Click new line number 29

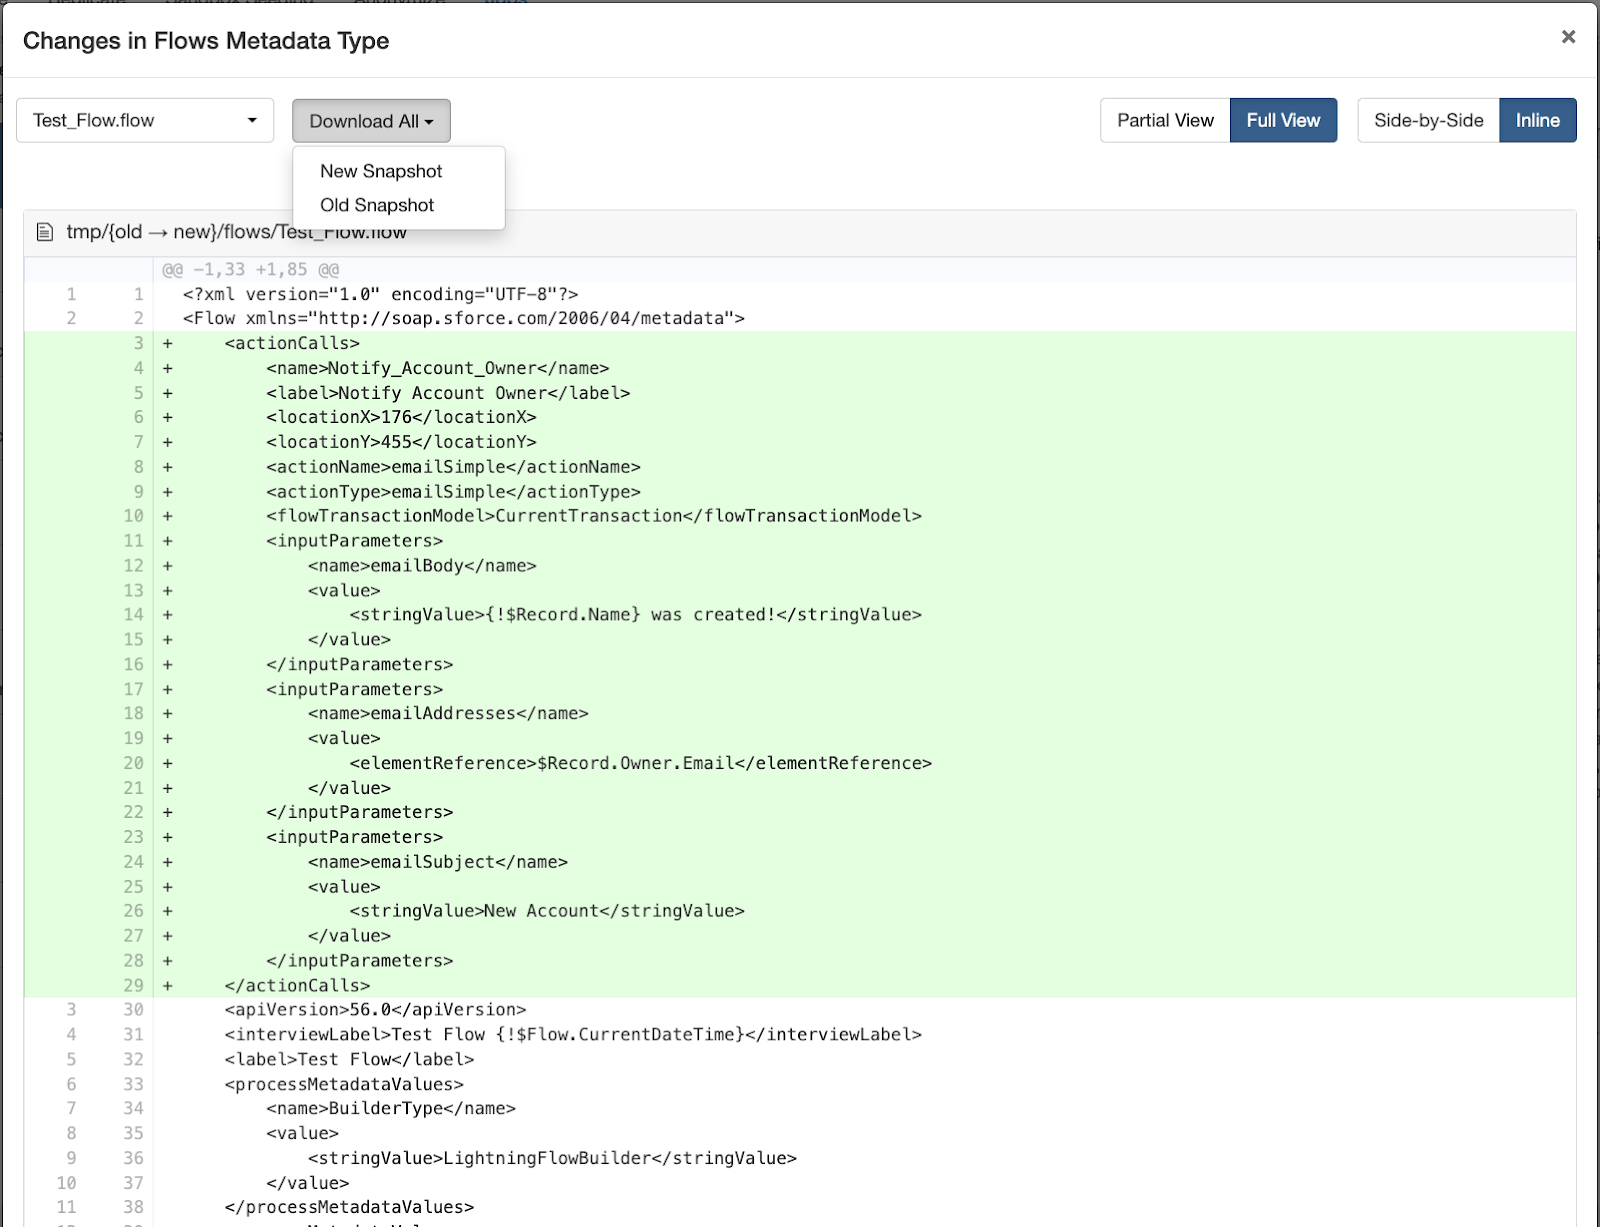pyautogui.click(x=133, y=985)
